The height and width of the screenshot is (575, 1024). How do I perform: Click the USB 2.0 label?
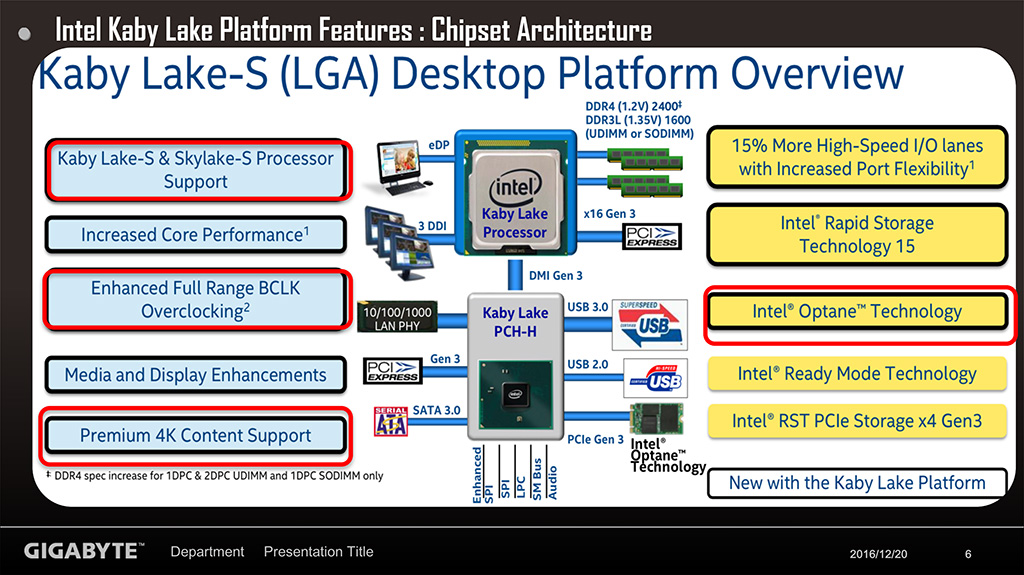(x=588, y=364)
